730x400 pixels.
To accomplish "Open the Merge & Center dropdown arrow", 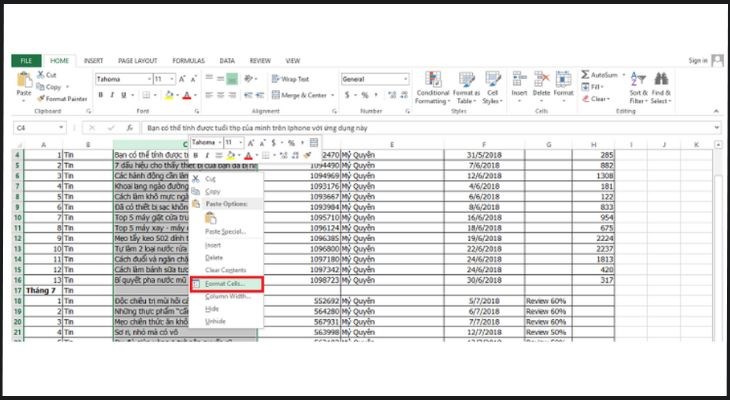I will 331,96.
